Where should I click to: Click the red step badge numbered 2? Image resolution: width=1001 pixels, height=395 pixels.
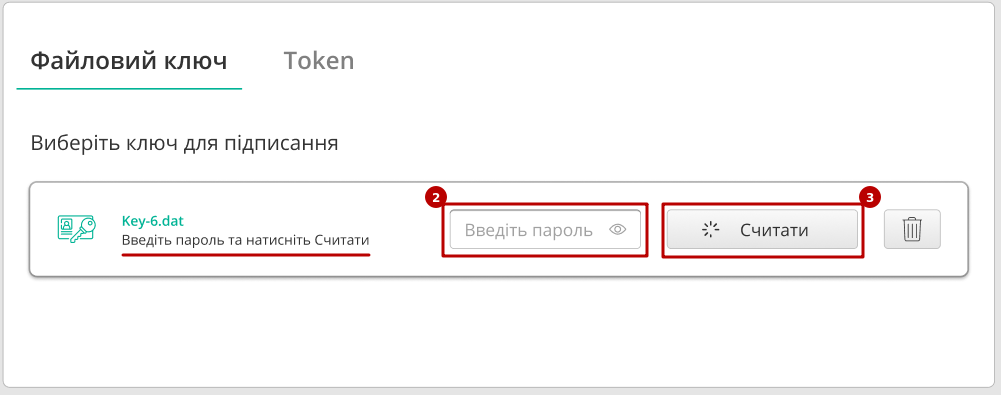436,198
